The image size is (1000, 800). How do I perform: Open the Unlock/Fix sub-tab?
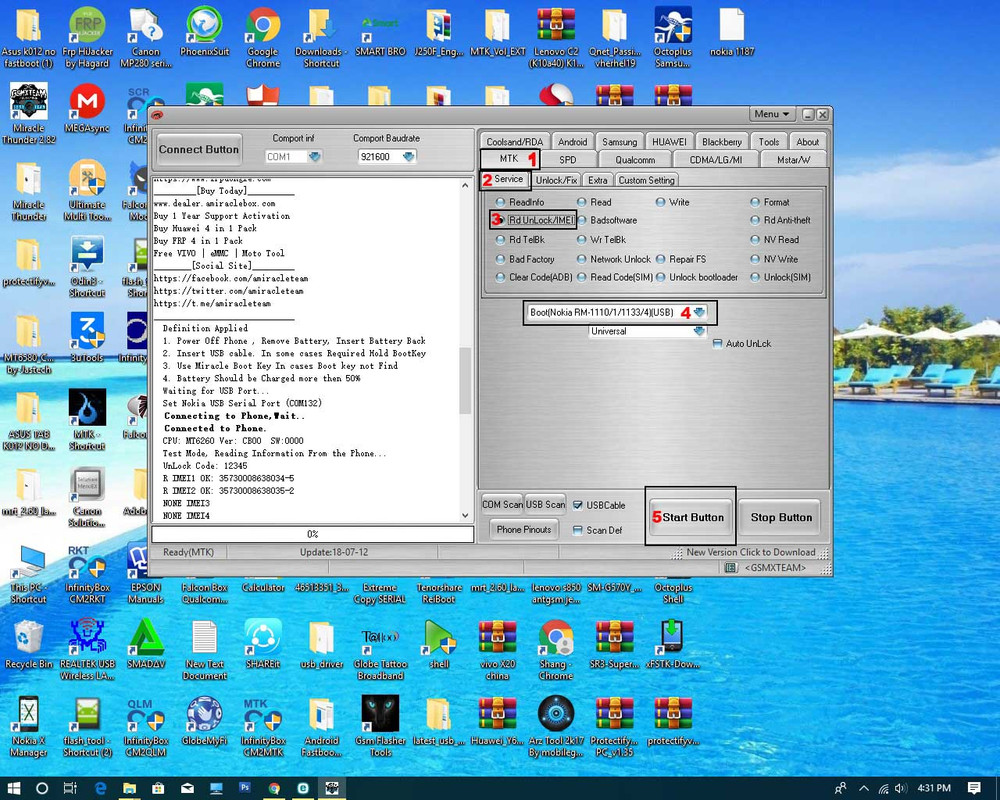[x=556, y=180]
